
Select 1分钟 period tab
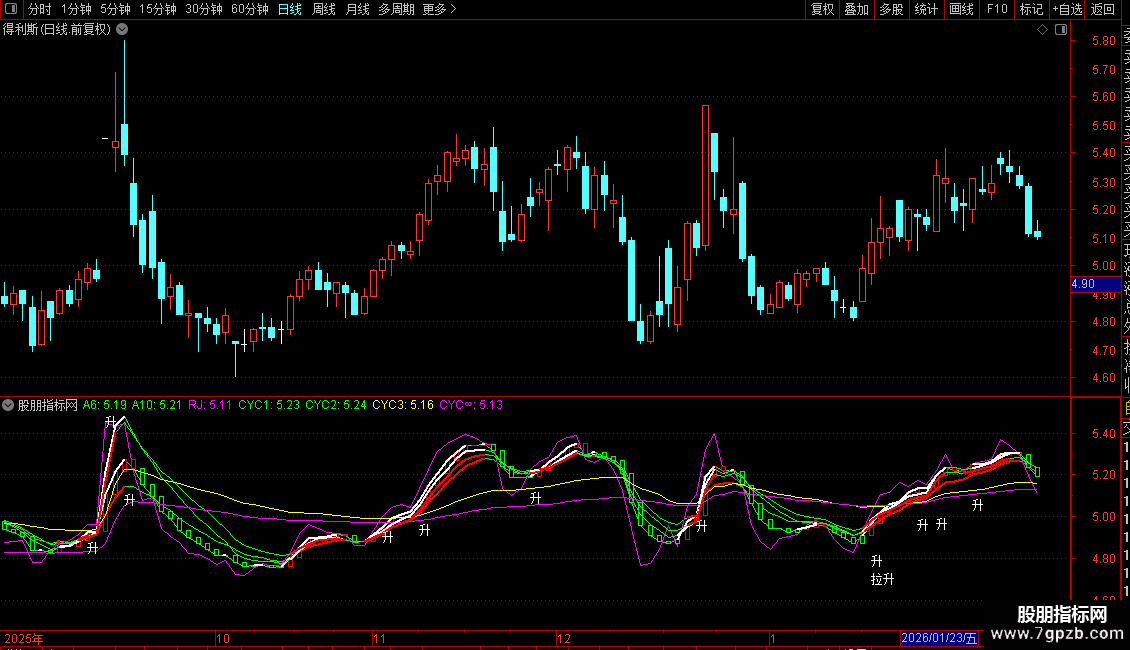coord(76,9)
